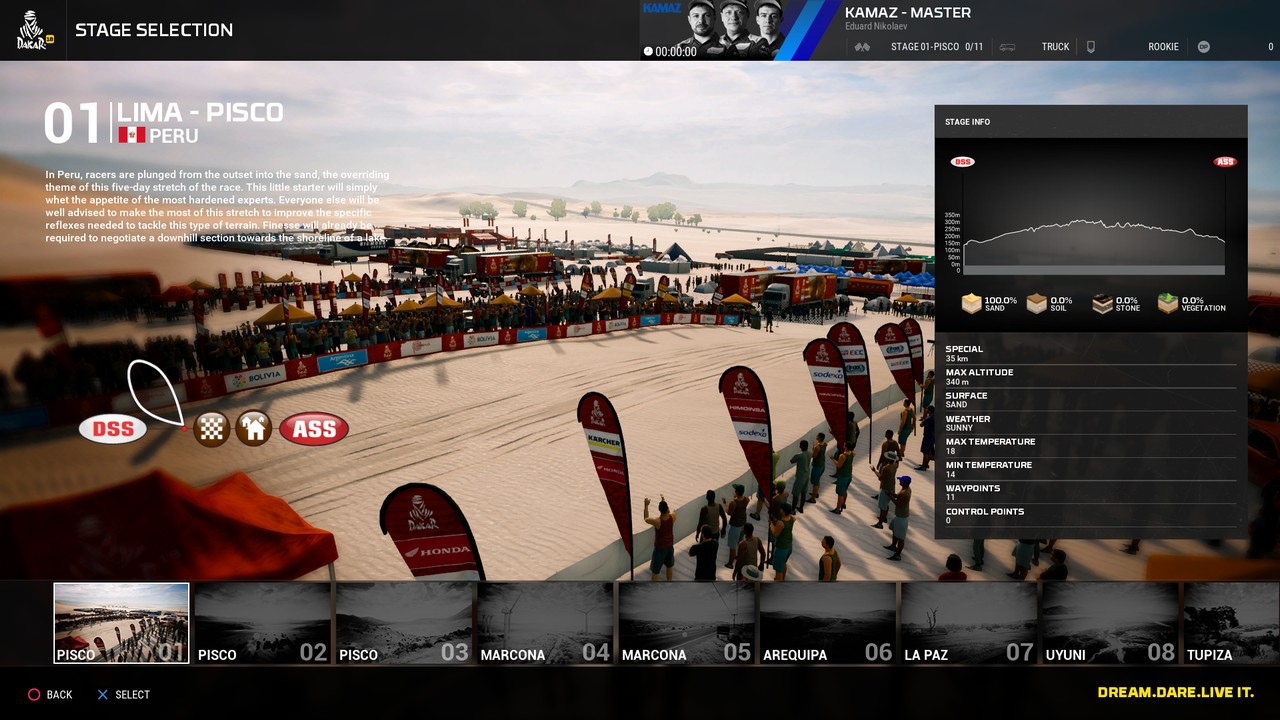The height and width of the screenshot is (720, 1280).
Task: Click the DP points coin icon
Action: (x=1204, y=47)
